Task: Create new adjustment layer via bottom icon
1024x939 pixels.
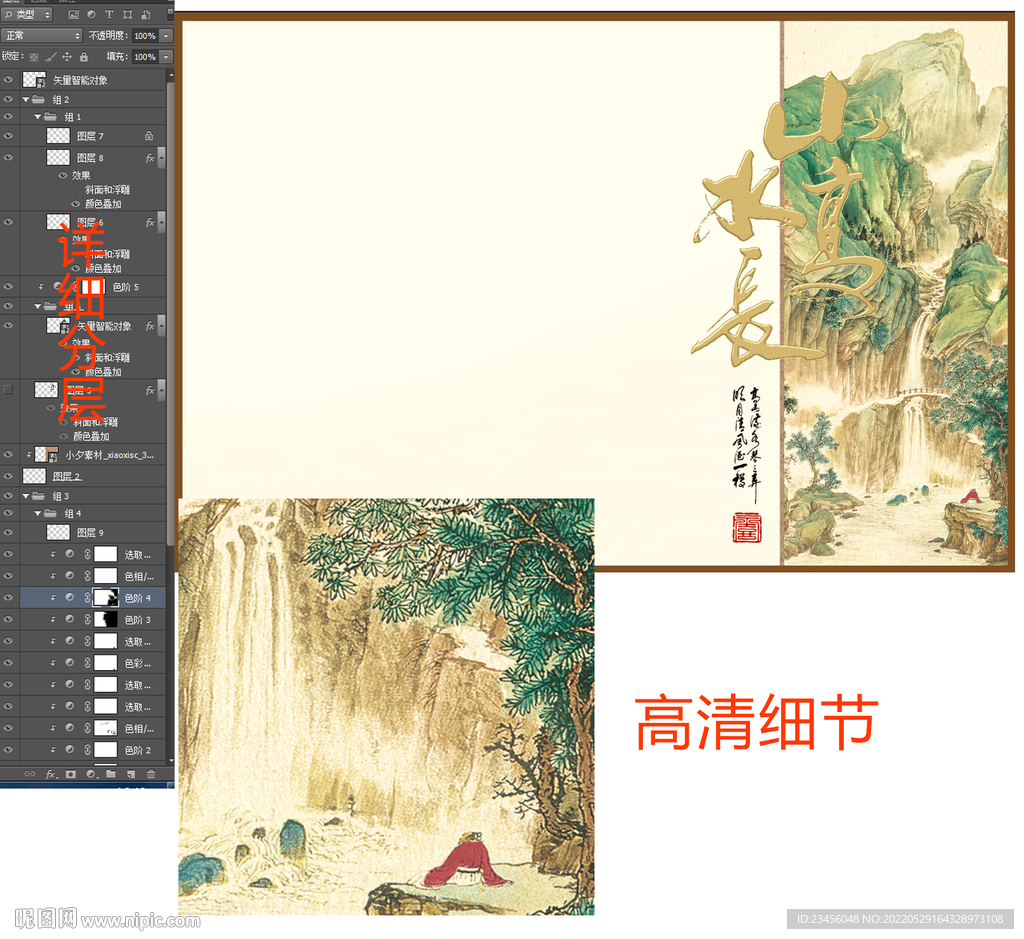Action: click(91, 774)
